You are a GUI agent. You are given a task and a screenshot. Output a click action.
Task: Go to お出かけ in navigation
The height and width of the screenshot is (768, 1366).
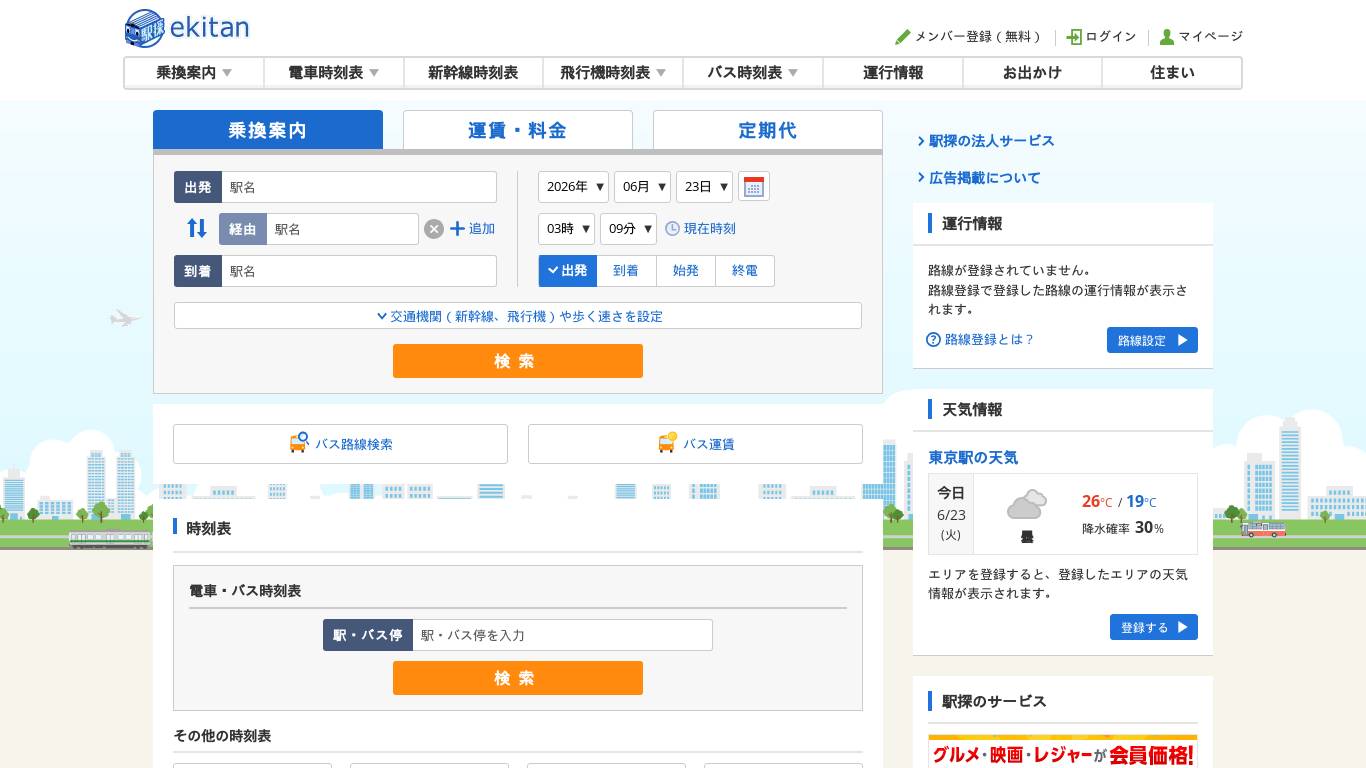pos(1032,73)
